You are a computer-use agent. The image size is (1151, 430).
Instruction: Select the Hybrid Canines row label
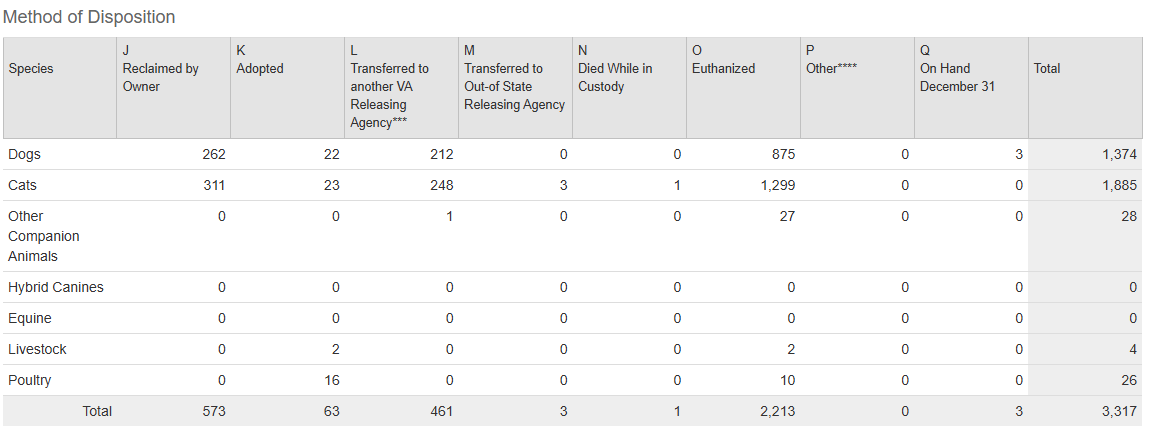pyautogui.click(x=56, y=288)
